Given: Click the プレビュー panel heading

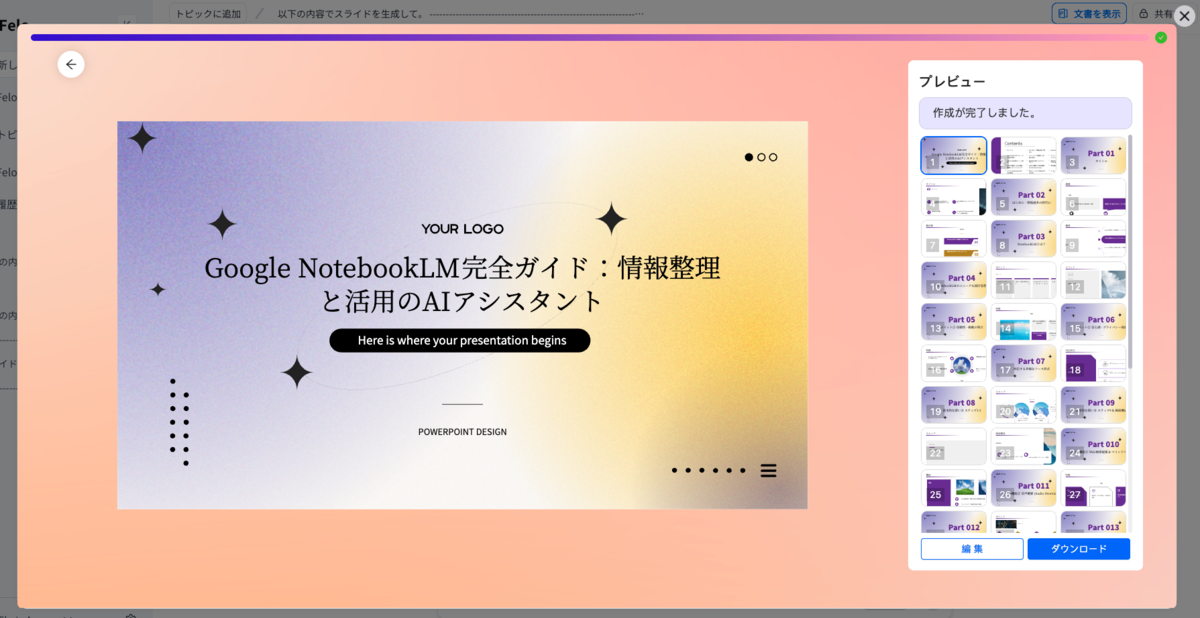Looking at the screenshot, I should coord(952,81).
